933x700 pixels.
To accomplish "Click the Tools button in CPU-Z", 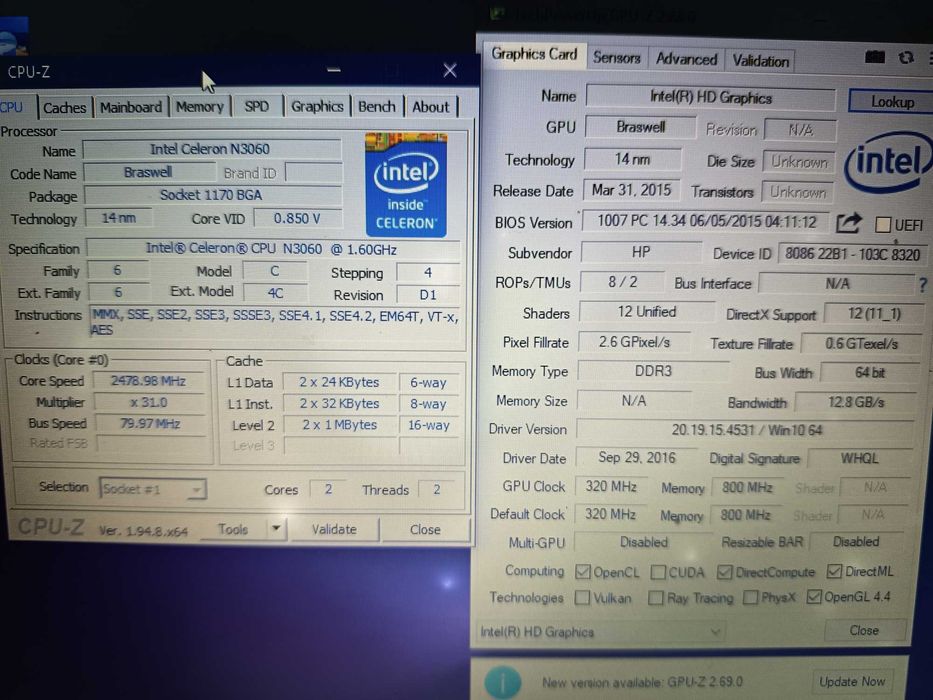I will (x=233, y=529).
